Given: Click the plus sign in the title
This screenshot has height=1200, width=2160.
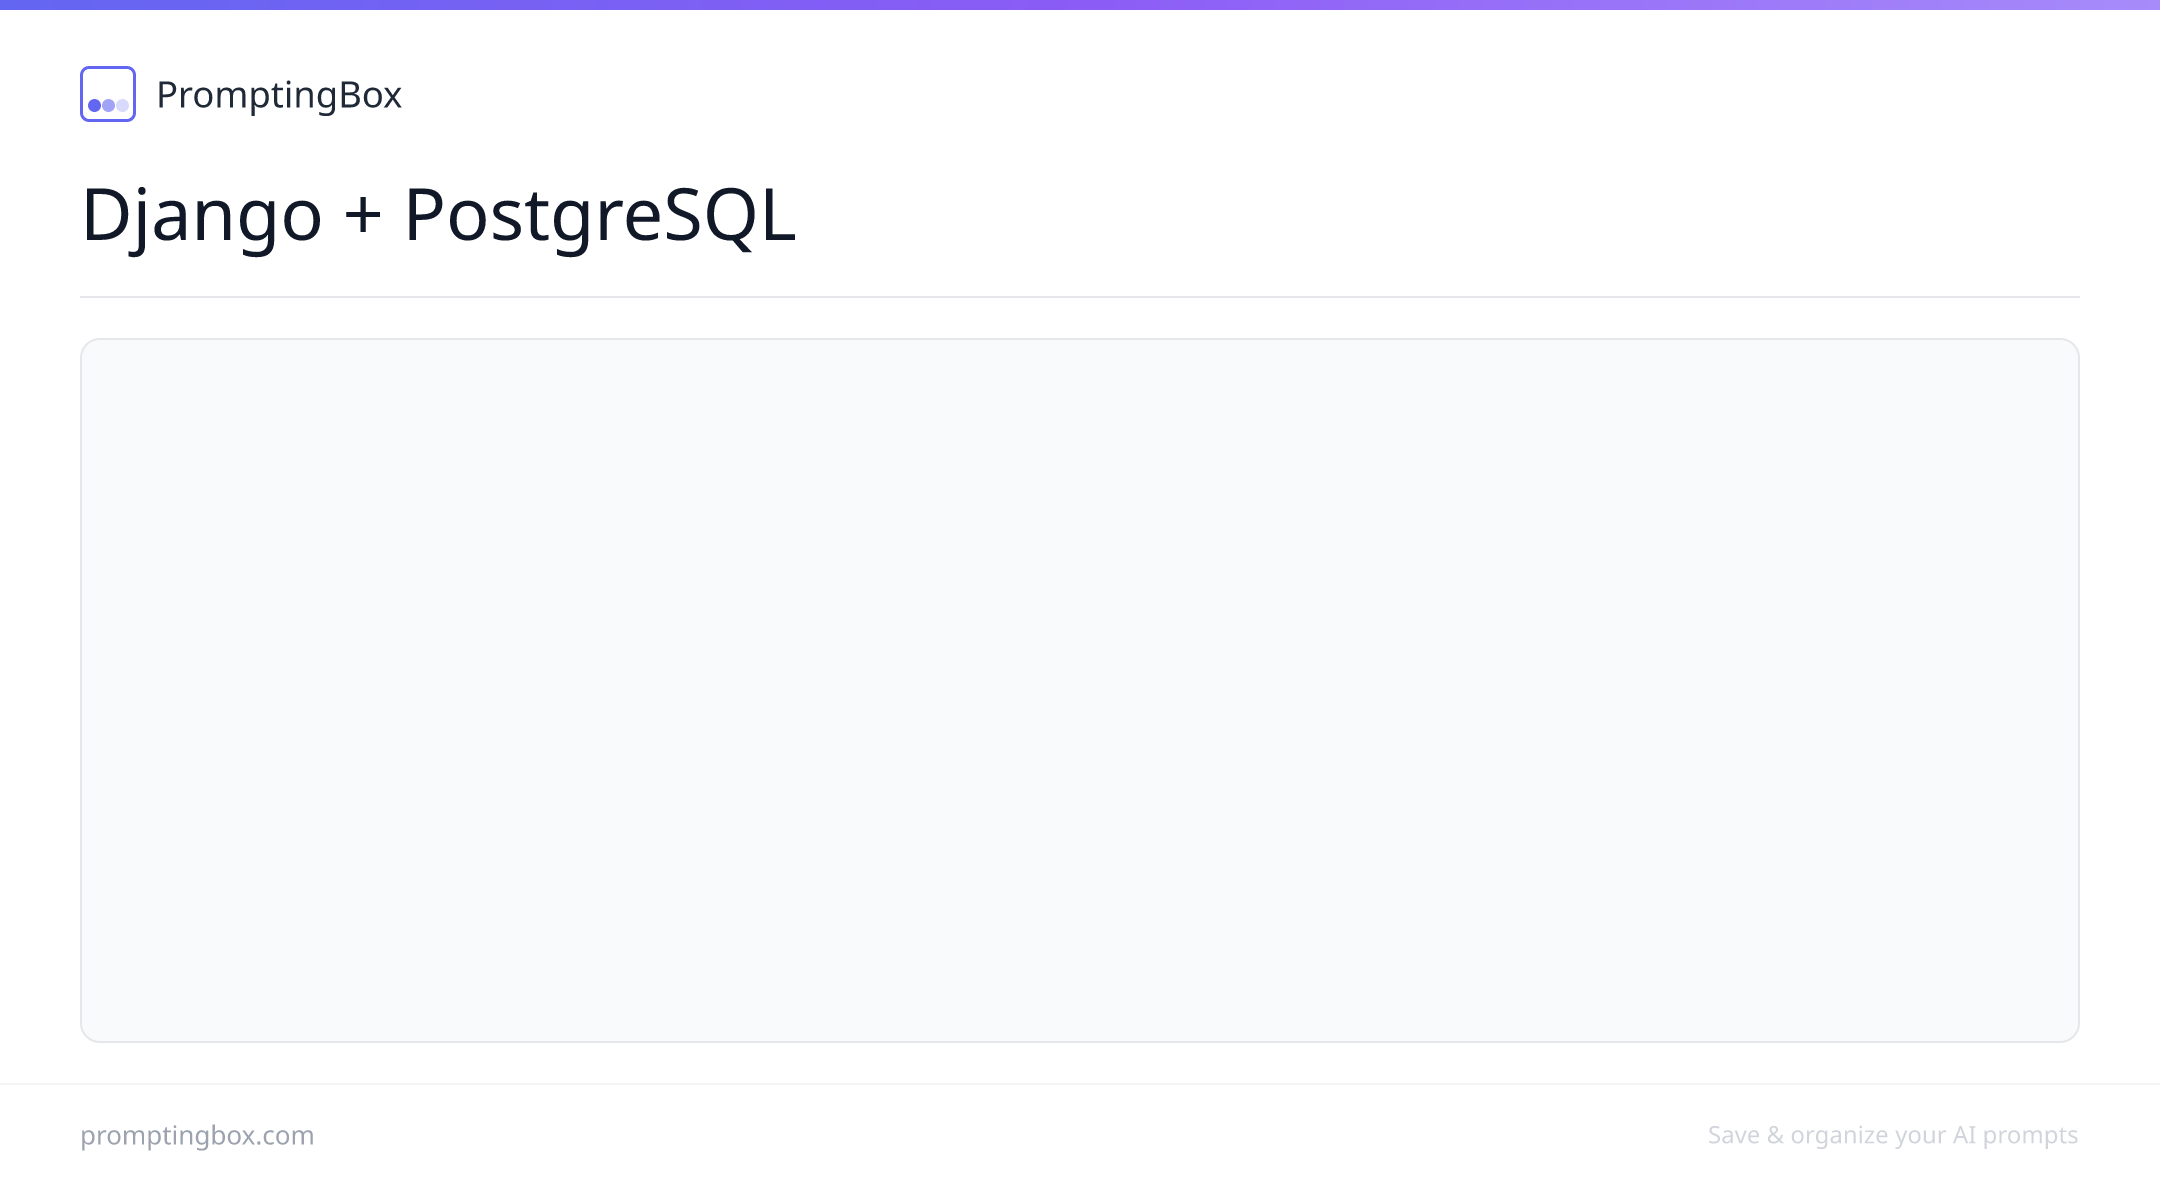Looking at the screenshot, I should coord(363,216).
